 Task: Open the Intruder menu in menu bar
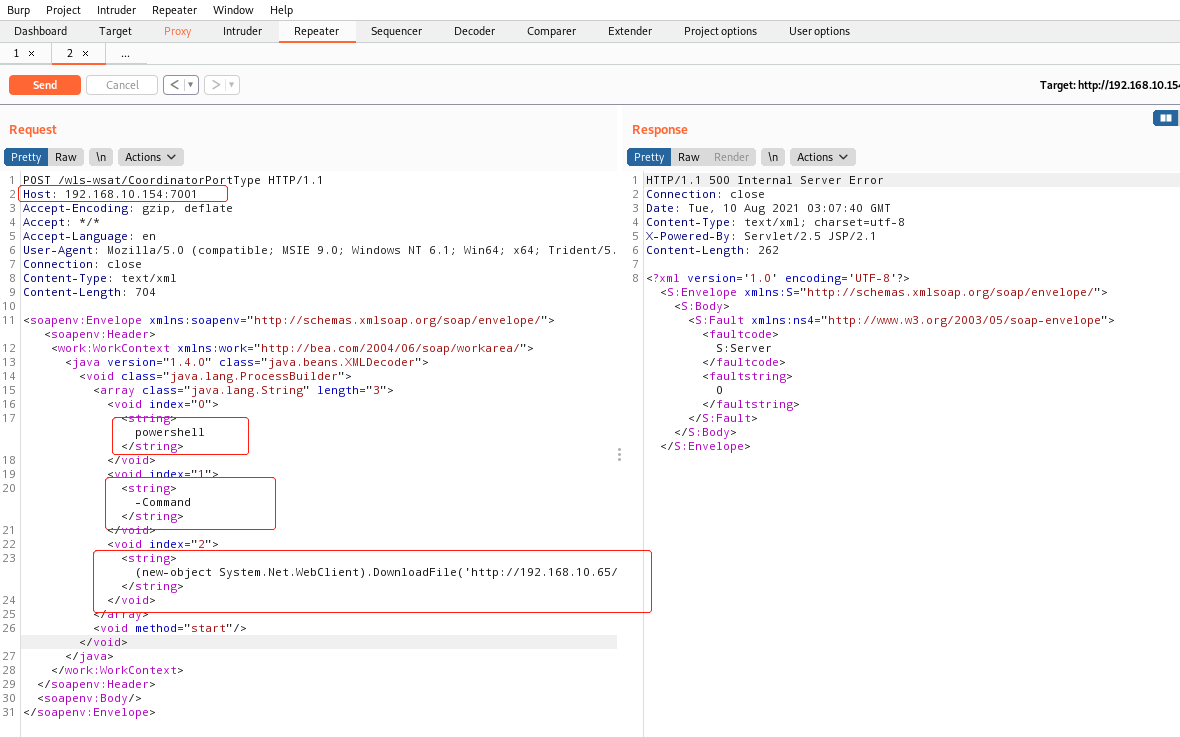[117, 10]
